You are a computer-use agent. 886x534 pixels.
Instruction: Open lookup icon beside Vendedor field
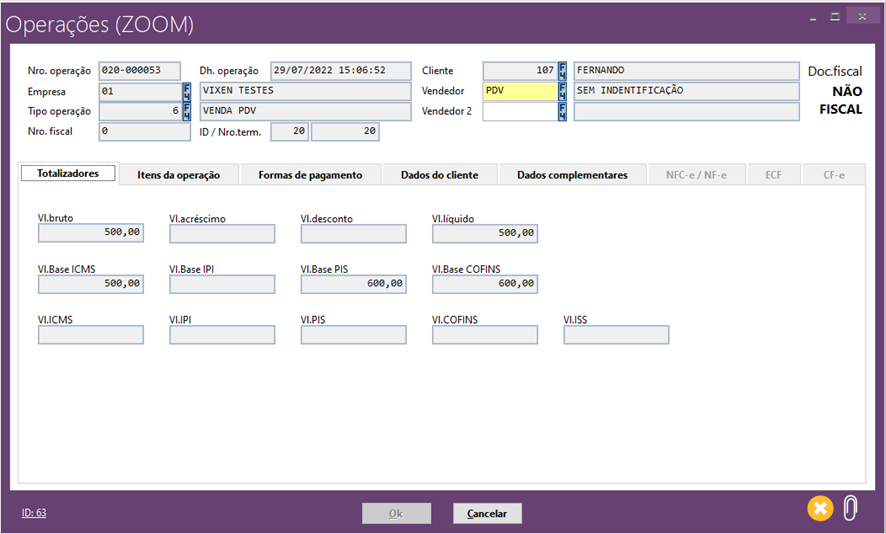[x=563, y=91]
